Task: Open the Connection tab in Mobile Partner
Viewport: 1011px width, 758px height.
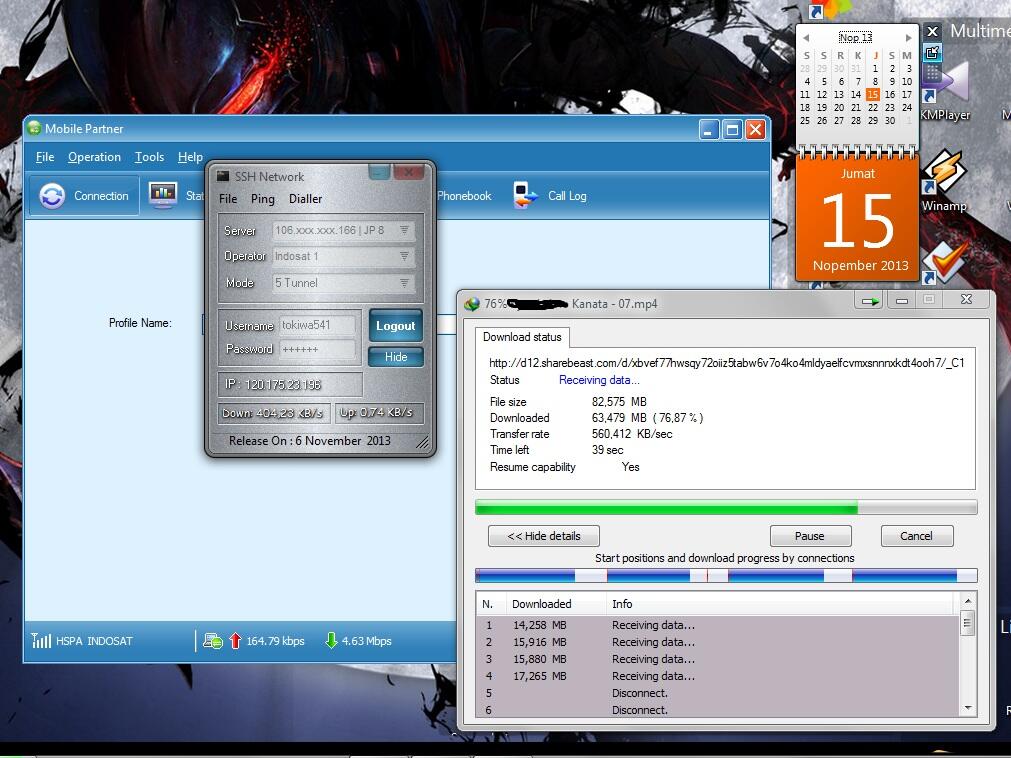Action: click(x=84, y=196)
